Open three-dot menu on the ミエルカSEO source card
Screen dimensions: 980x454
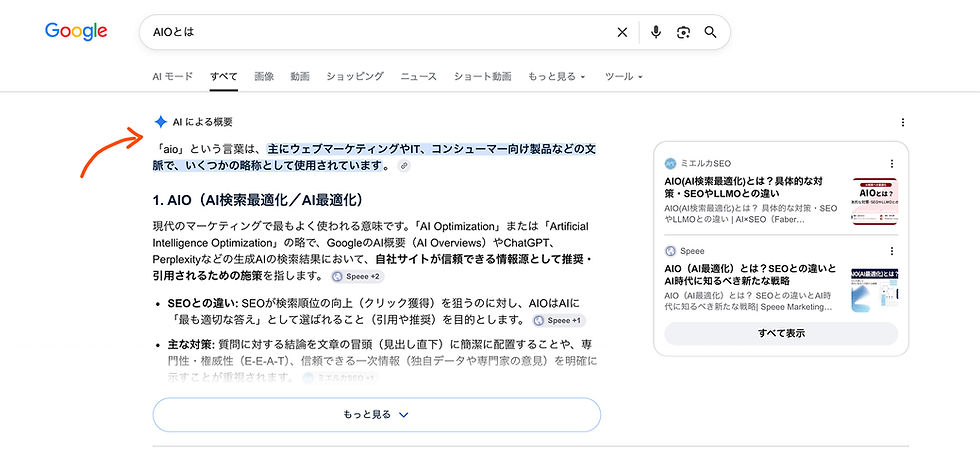(x=892, y=164)
